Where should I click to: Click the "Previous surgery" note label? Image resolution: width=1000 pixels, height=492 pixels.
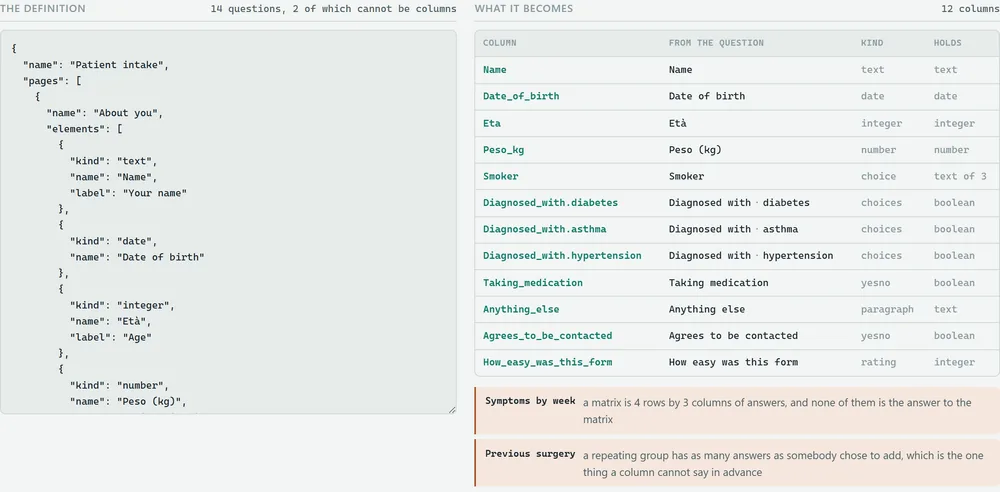tap(530, 454)
